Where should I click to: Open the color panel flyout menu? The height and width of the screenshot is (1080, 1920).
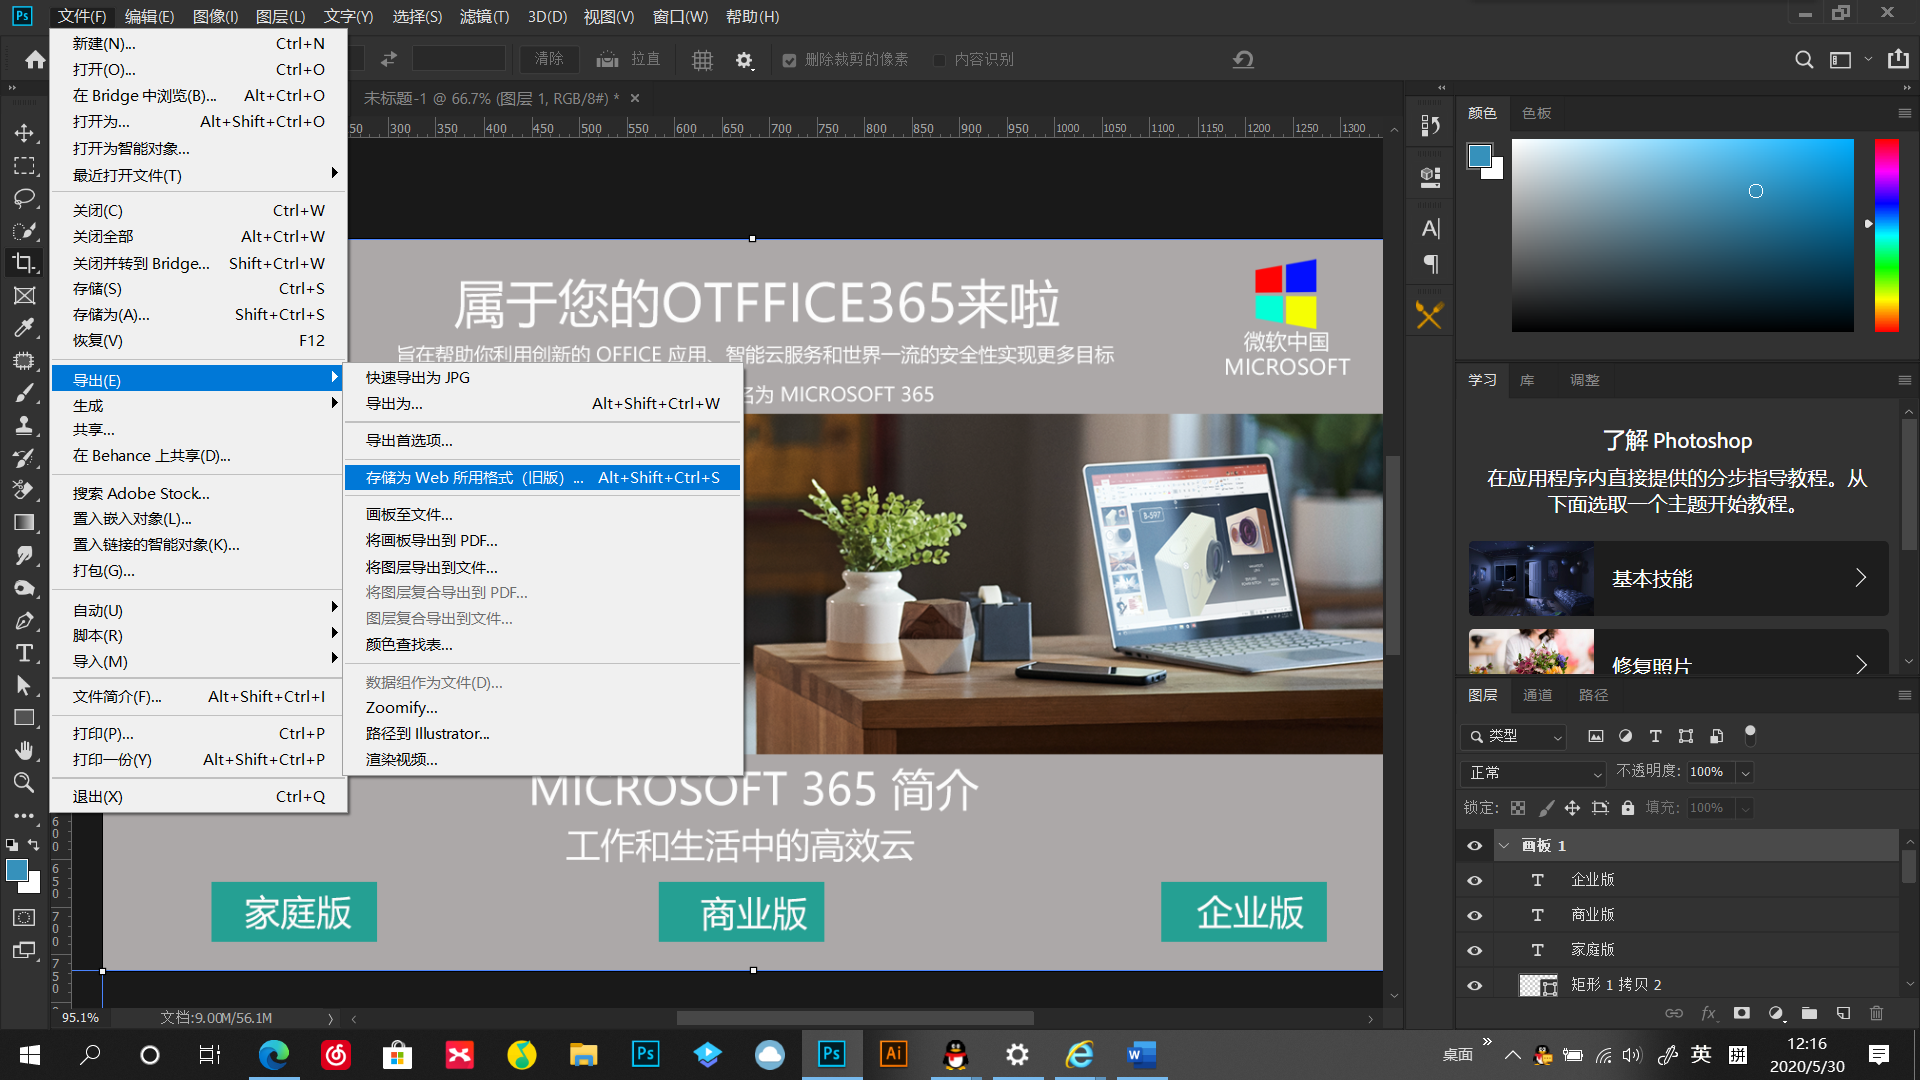click(x=1904, y=113)
